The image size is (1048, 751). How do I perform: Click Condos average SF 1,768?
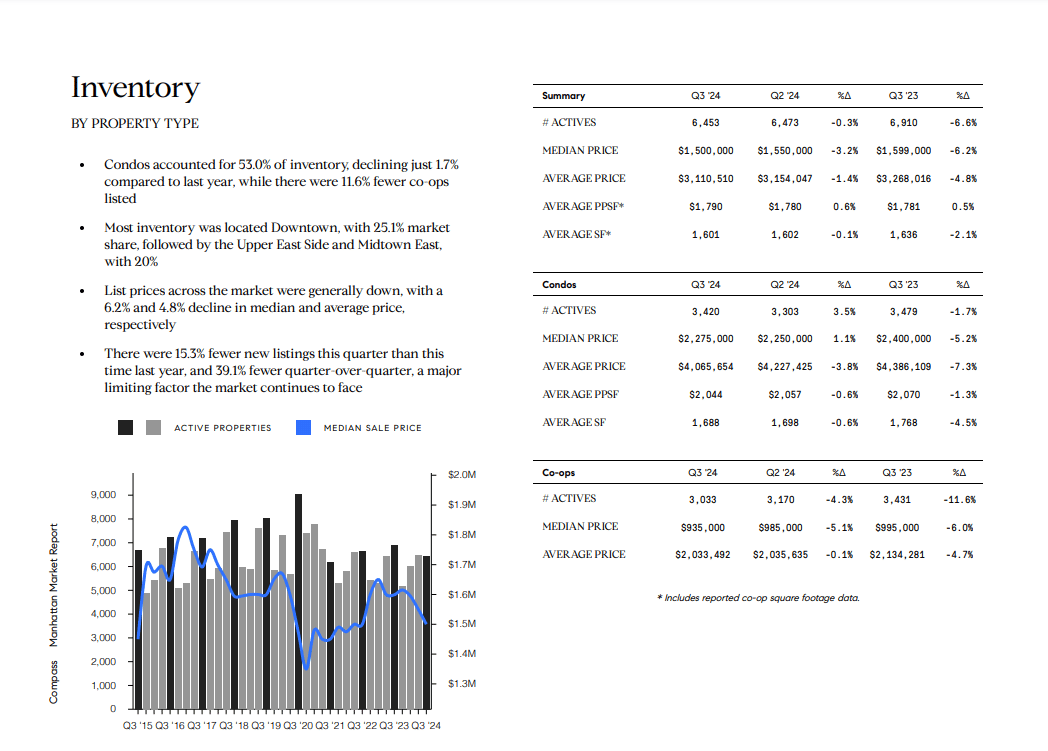click(904, 424)
